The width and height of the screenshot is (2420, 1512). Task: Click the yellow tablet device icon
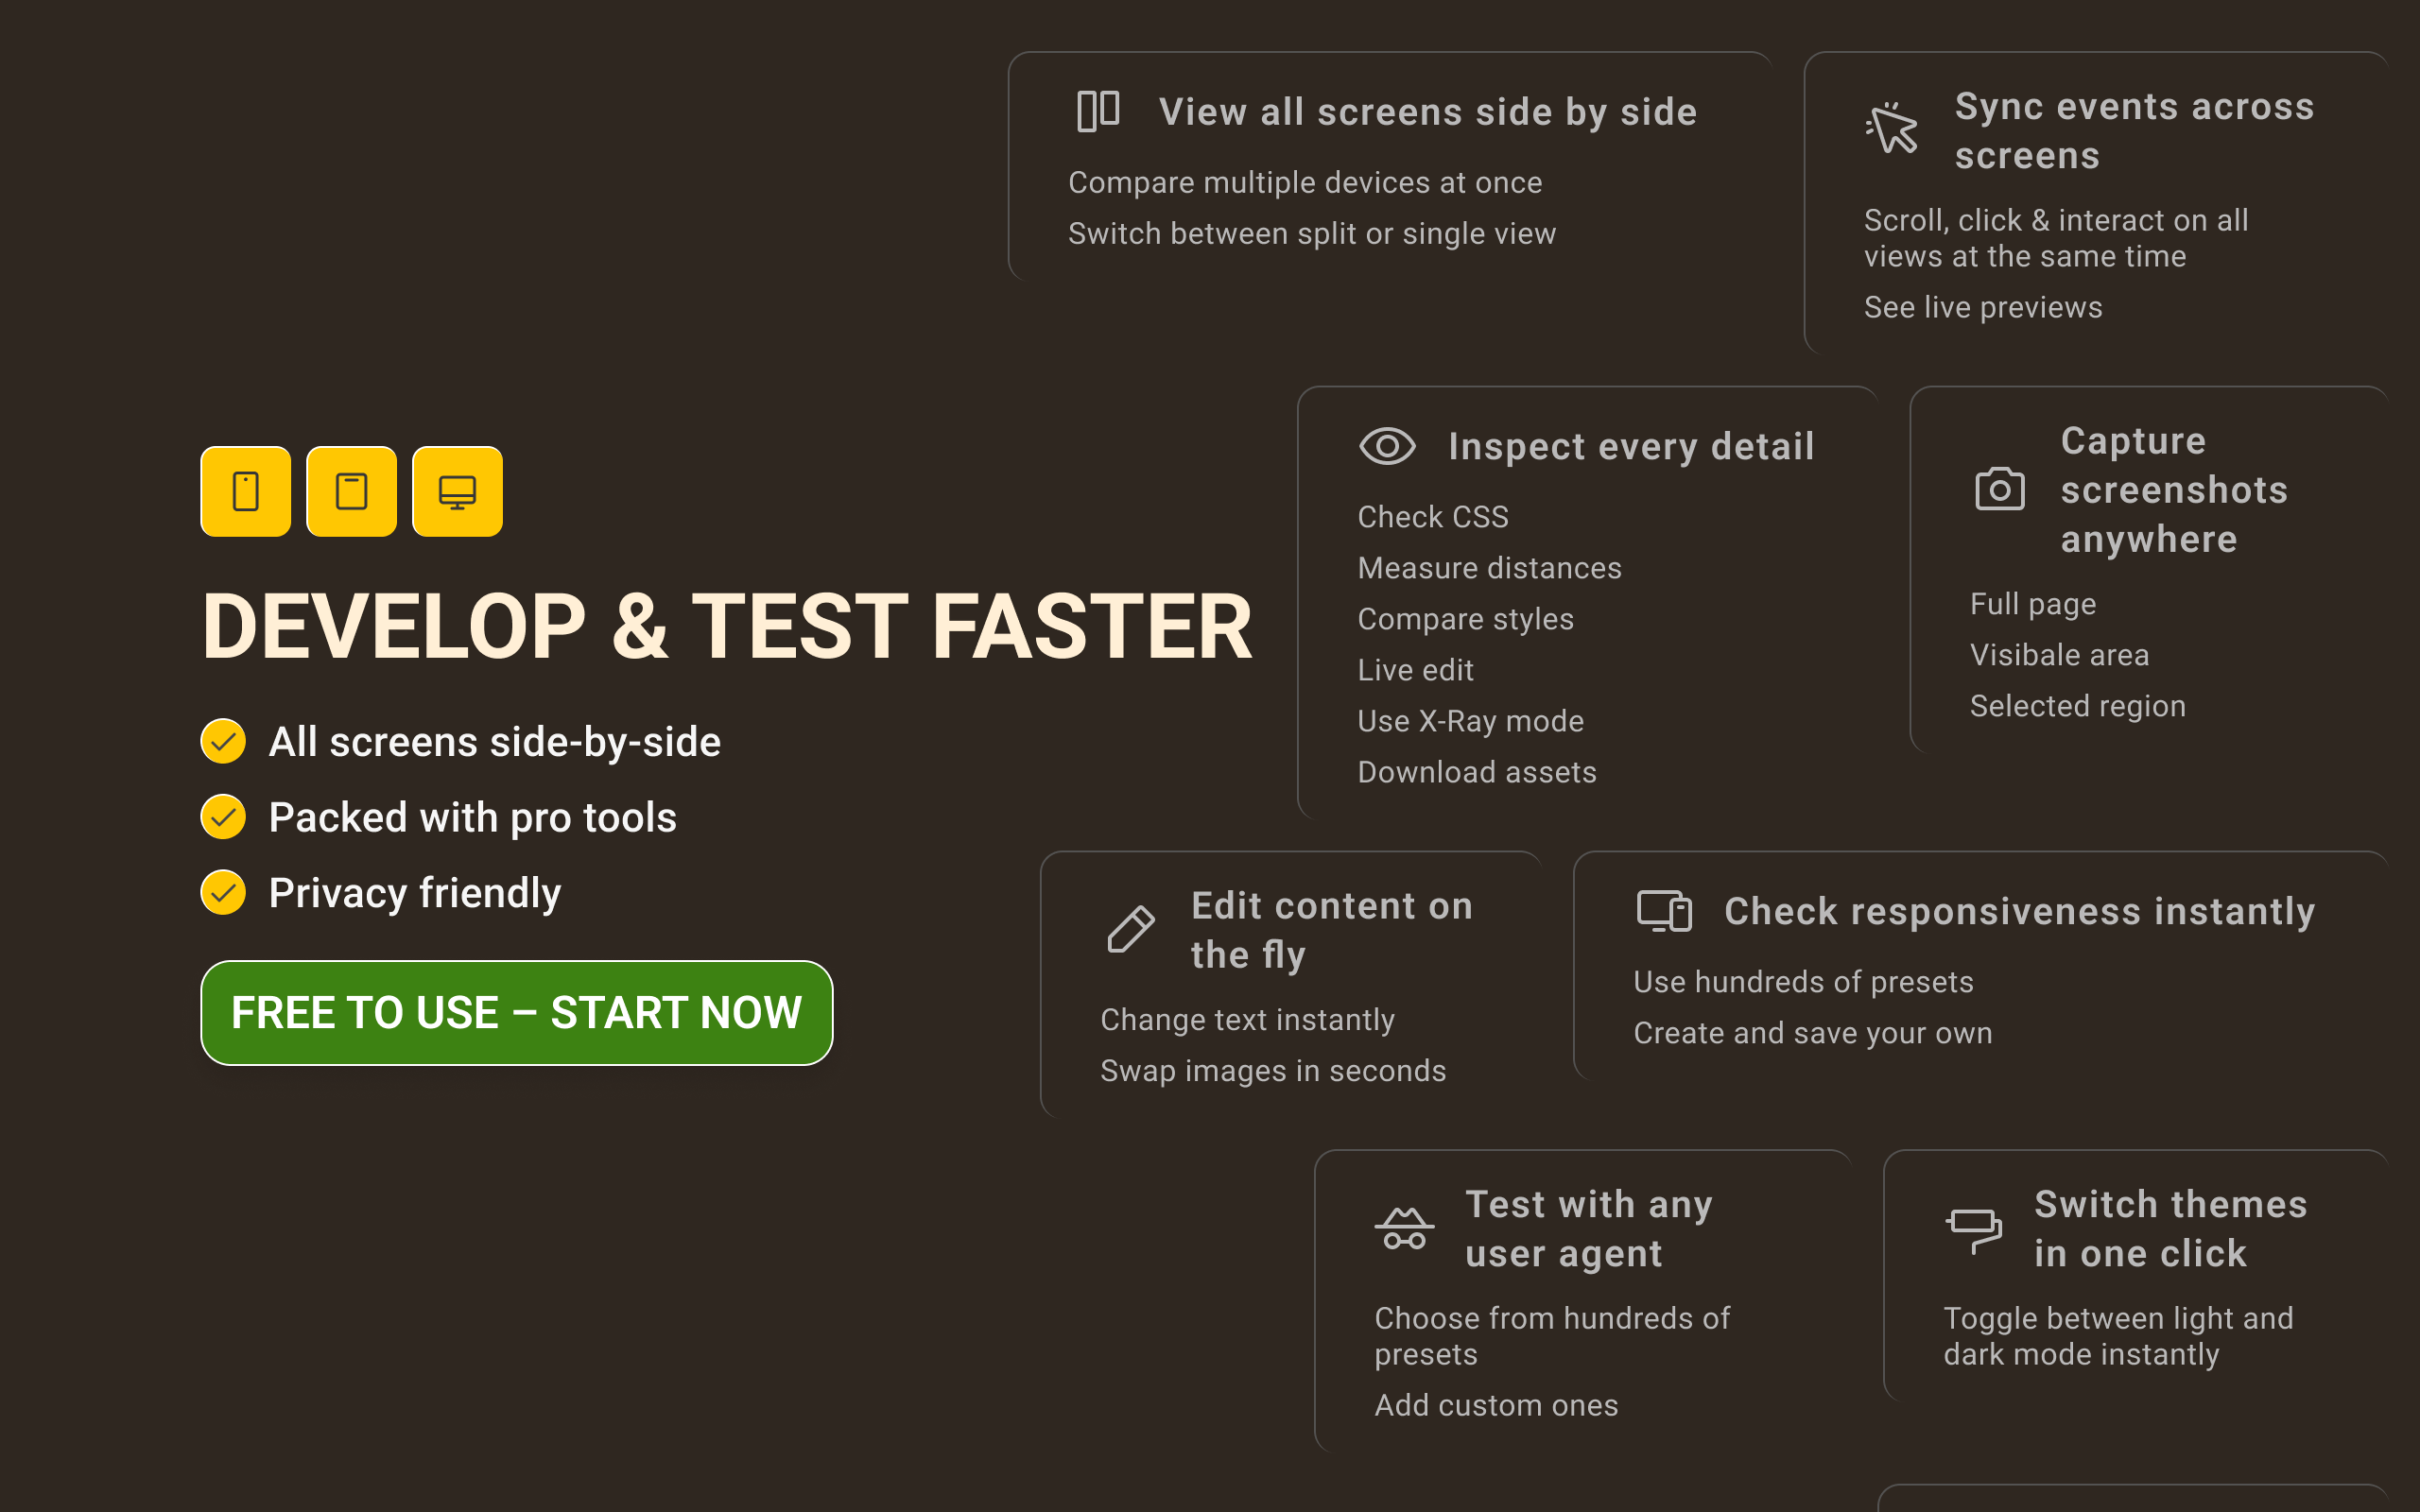[351, 491]
